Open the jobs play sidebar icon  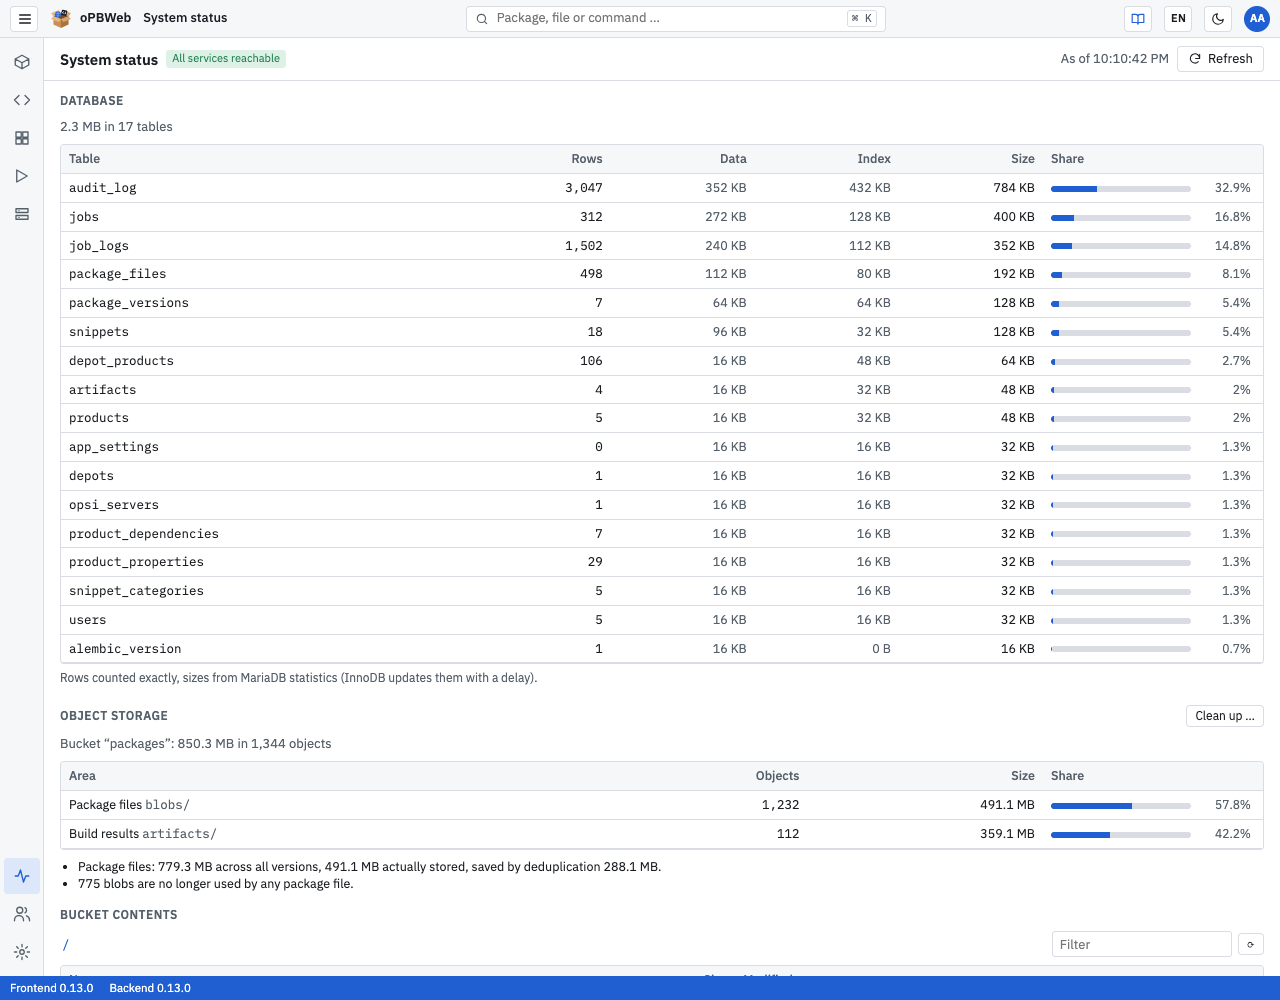(x=22, y=176)
